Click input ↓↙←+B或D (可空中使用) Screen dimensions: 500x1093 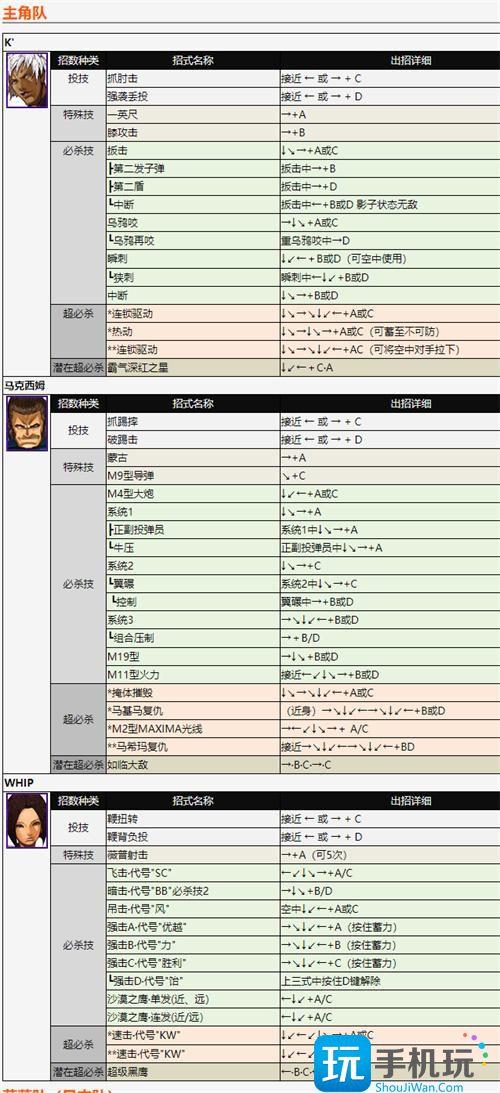[x=344, y=259]
